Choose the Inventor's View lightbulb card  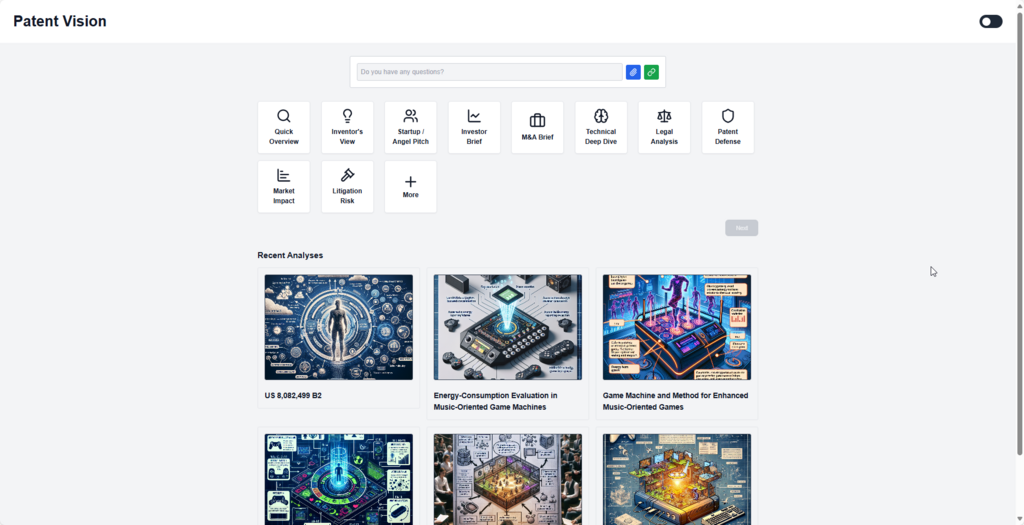(x=347, y=127)
